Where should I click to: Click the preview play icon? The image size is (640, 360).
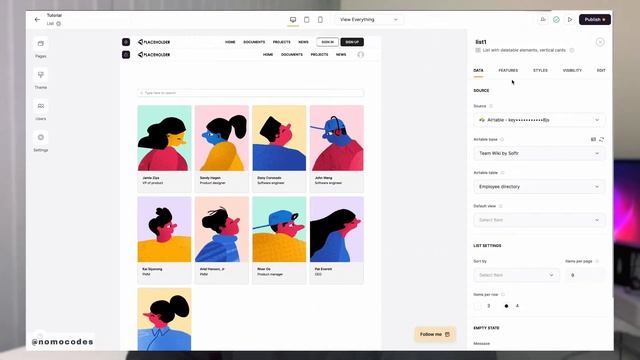[570, 19]
